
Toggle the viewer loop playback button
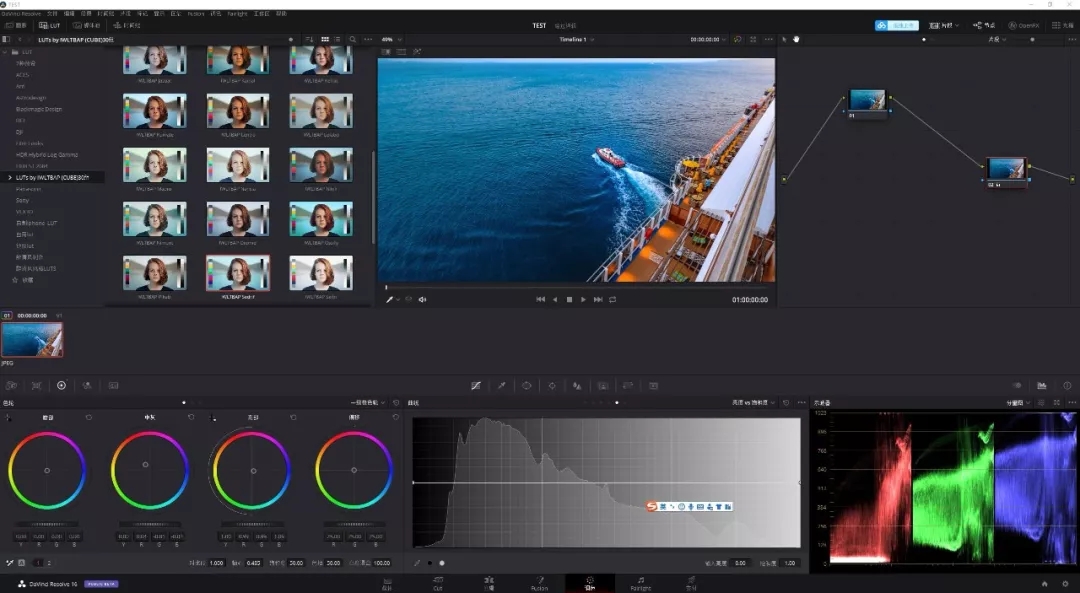pos(612,300)
